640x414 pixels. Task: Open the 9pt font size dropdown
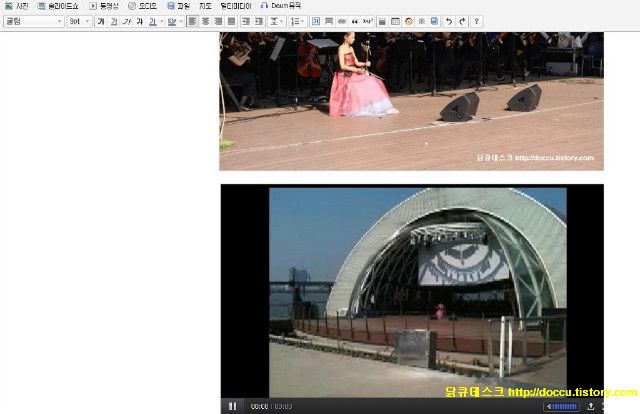coord(79,21)
